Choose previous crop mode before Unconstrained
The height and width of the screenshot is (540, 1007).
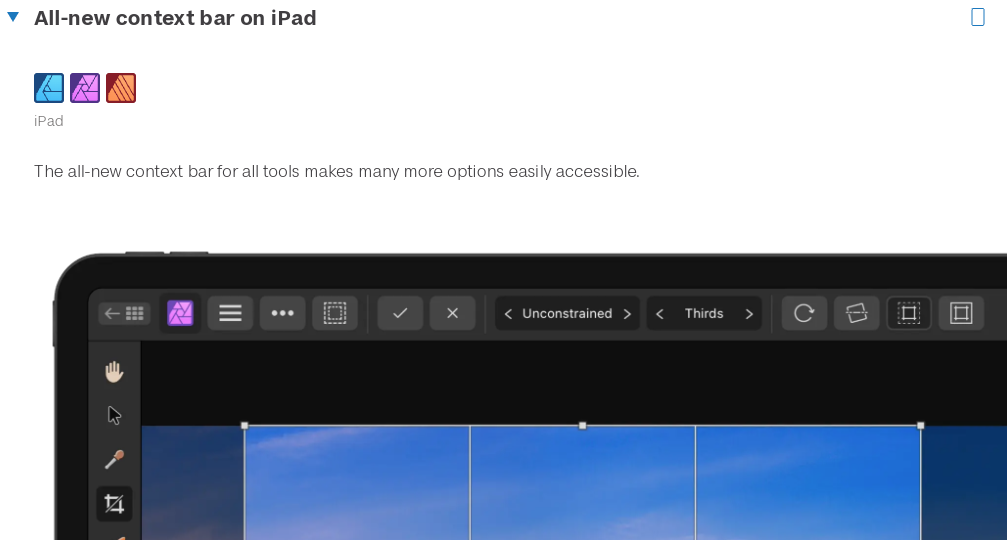click(508, 314)
